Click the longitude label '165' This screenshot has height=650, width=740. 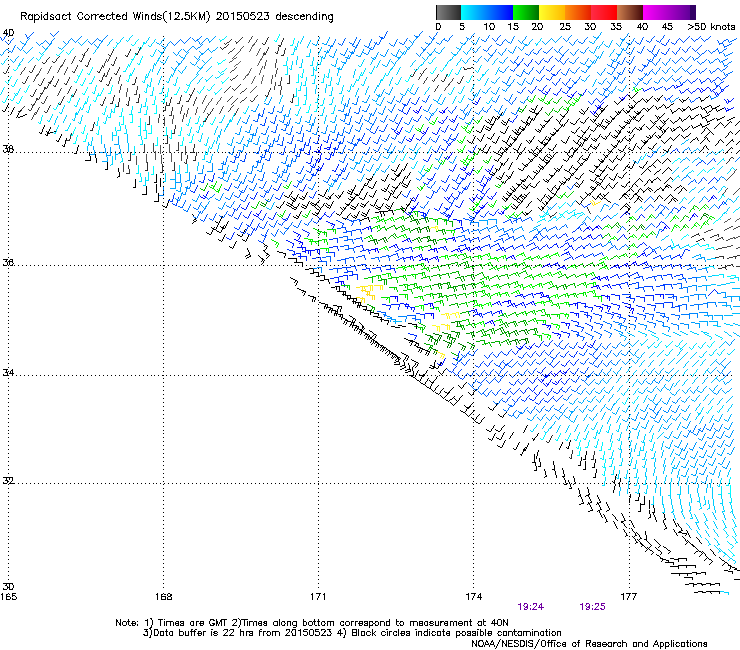click(8, 597)
